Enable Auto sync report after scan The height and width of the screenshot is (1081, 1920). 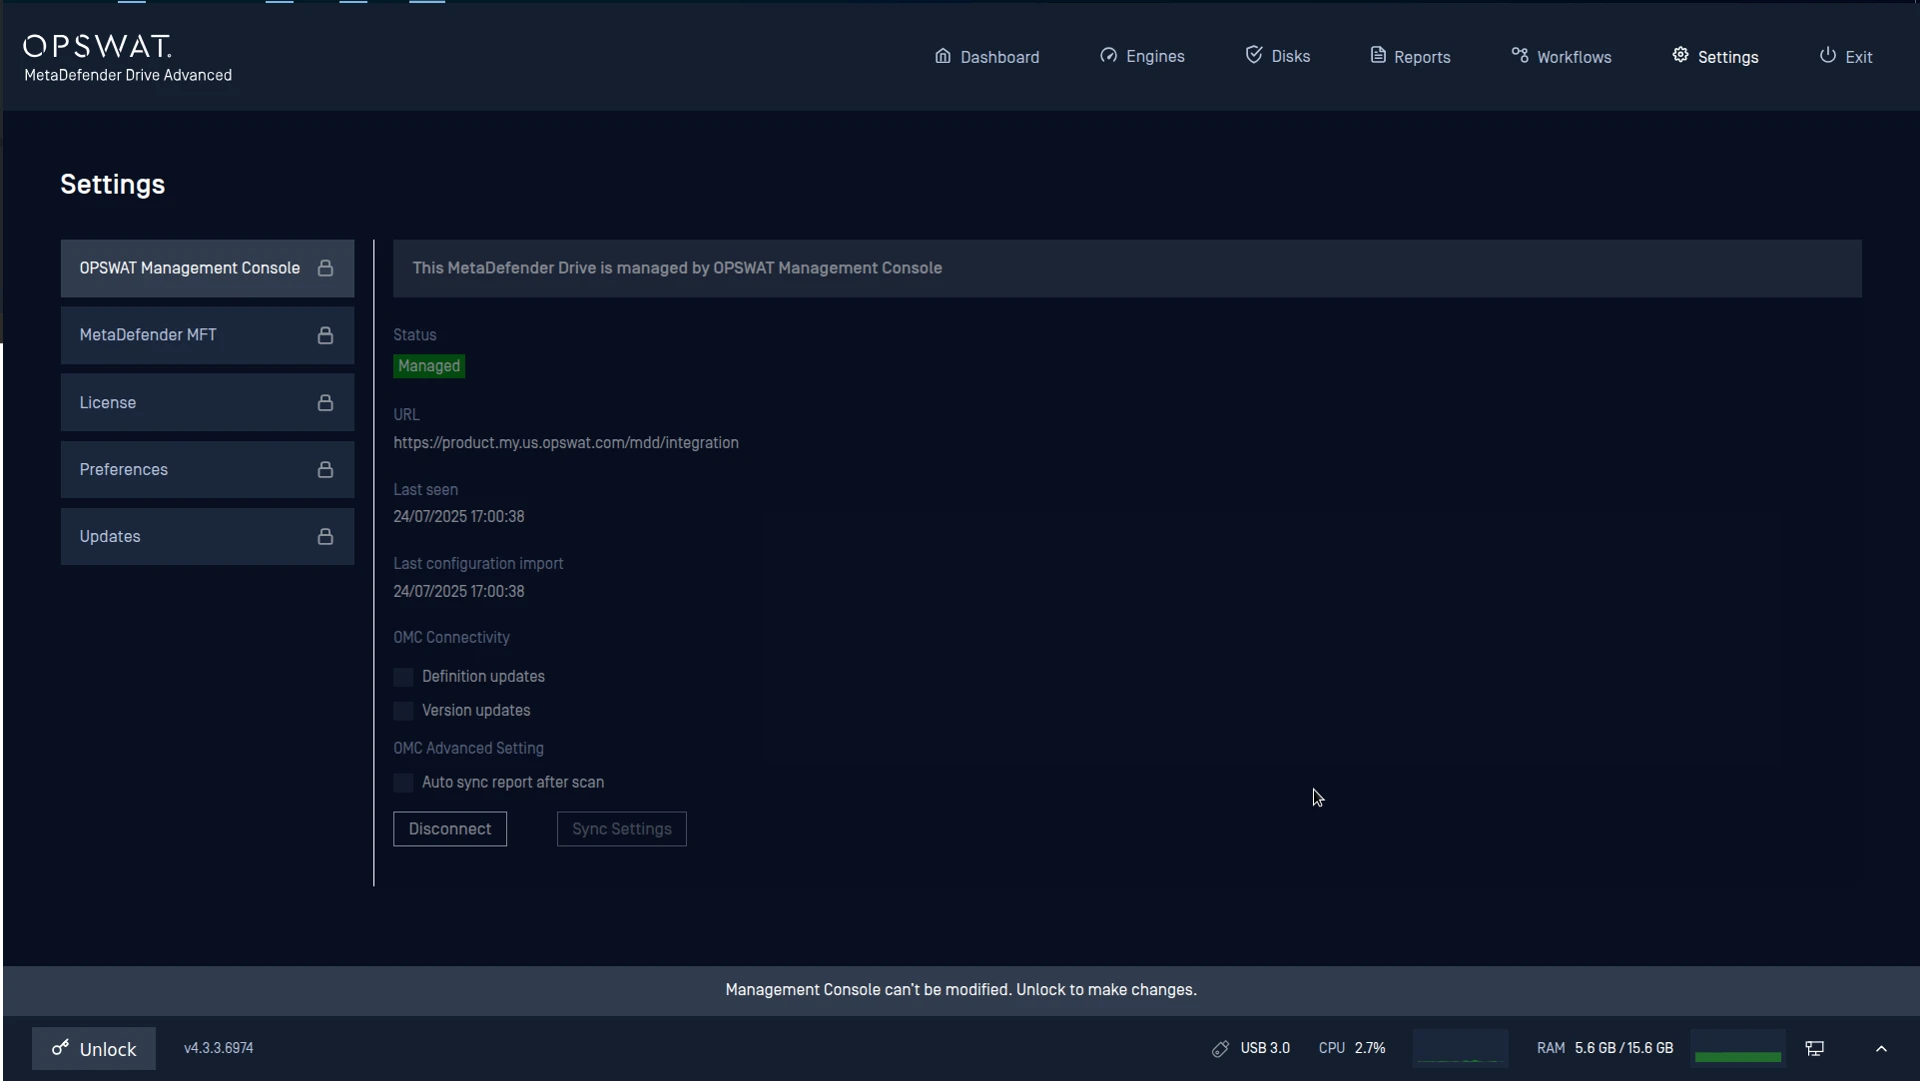click(403, 783)
